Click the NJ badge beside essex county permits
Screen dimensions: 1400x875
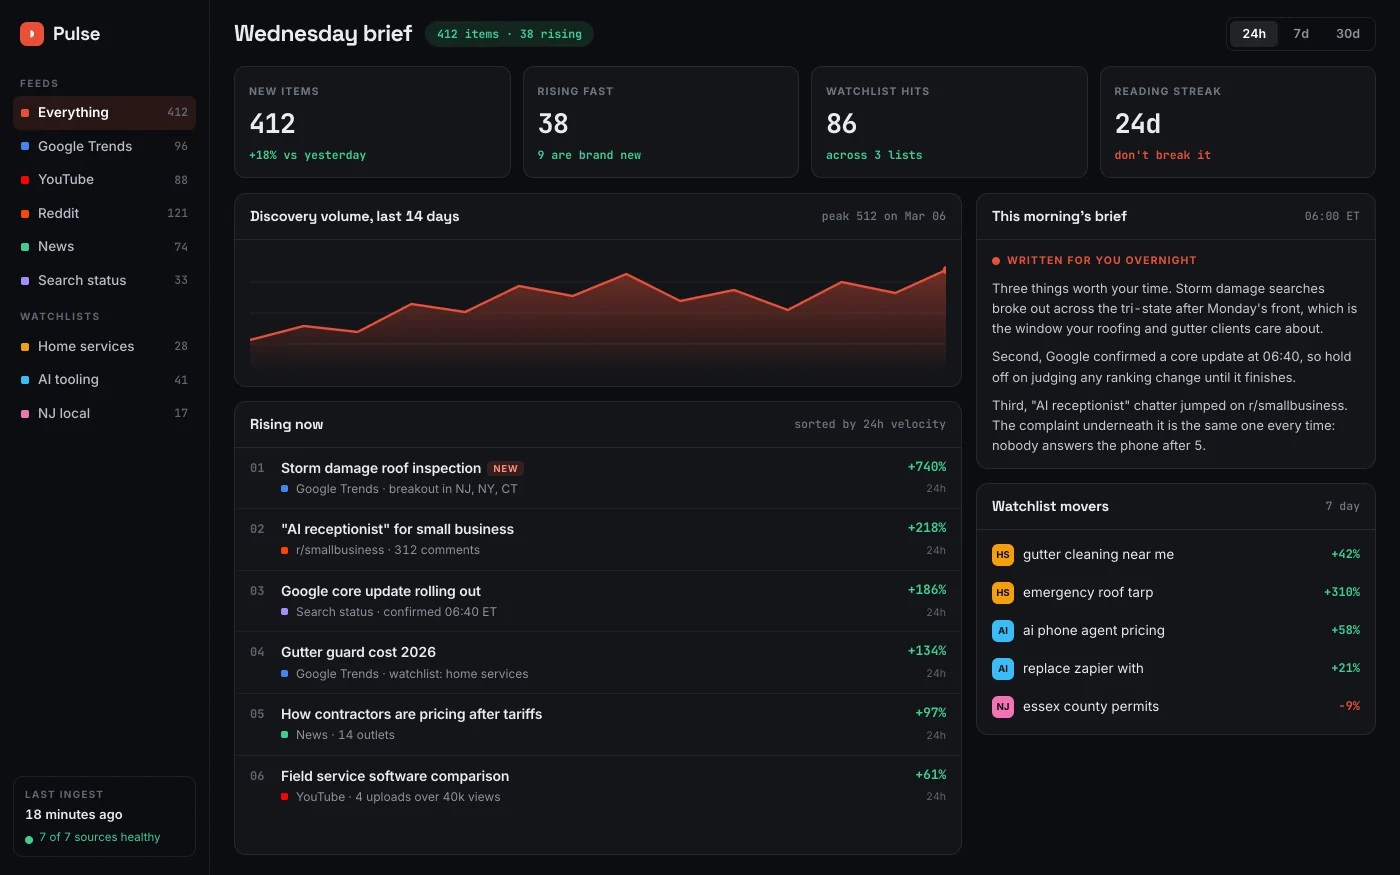1003,707
